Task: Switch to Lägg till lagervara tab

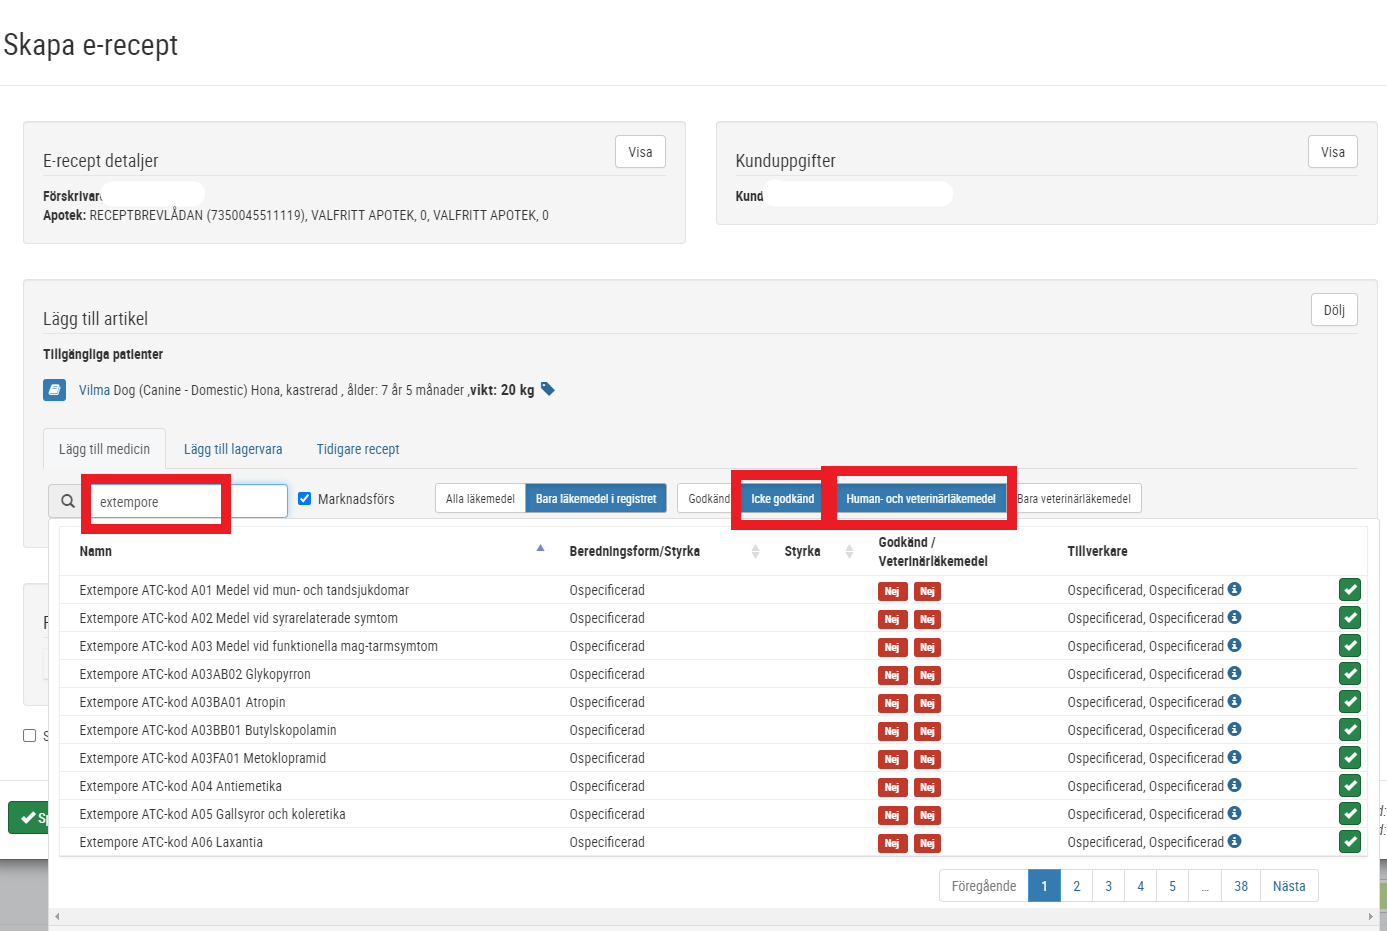Action: click(233, 449)
